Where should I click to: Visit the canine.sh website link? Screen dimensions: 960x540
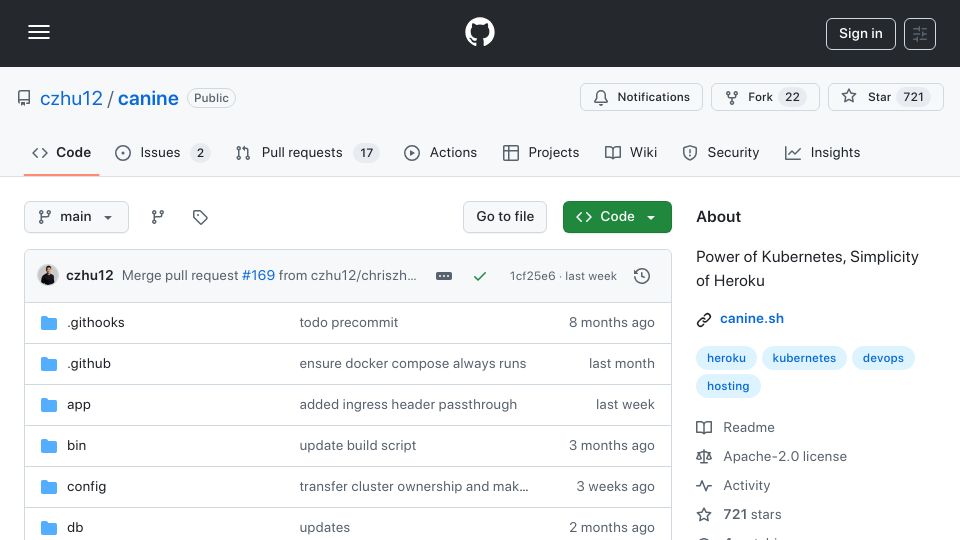coord(752,318)
